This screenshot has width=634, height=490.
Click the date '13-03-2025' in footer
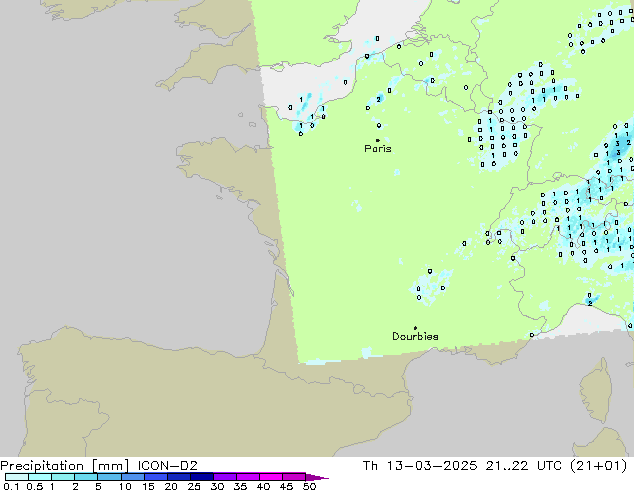[432, 466]
